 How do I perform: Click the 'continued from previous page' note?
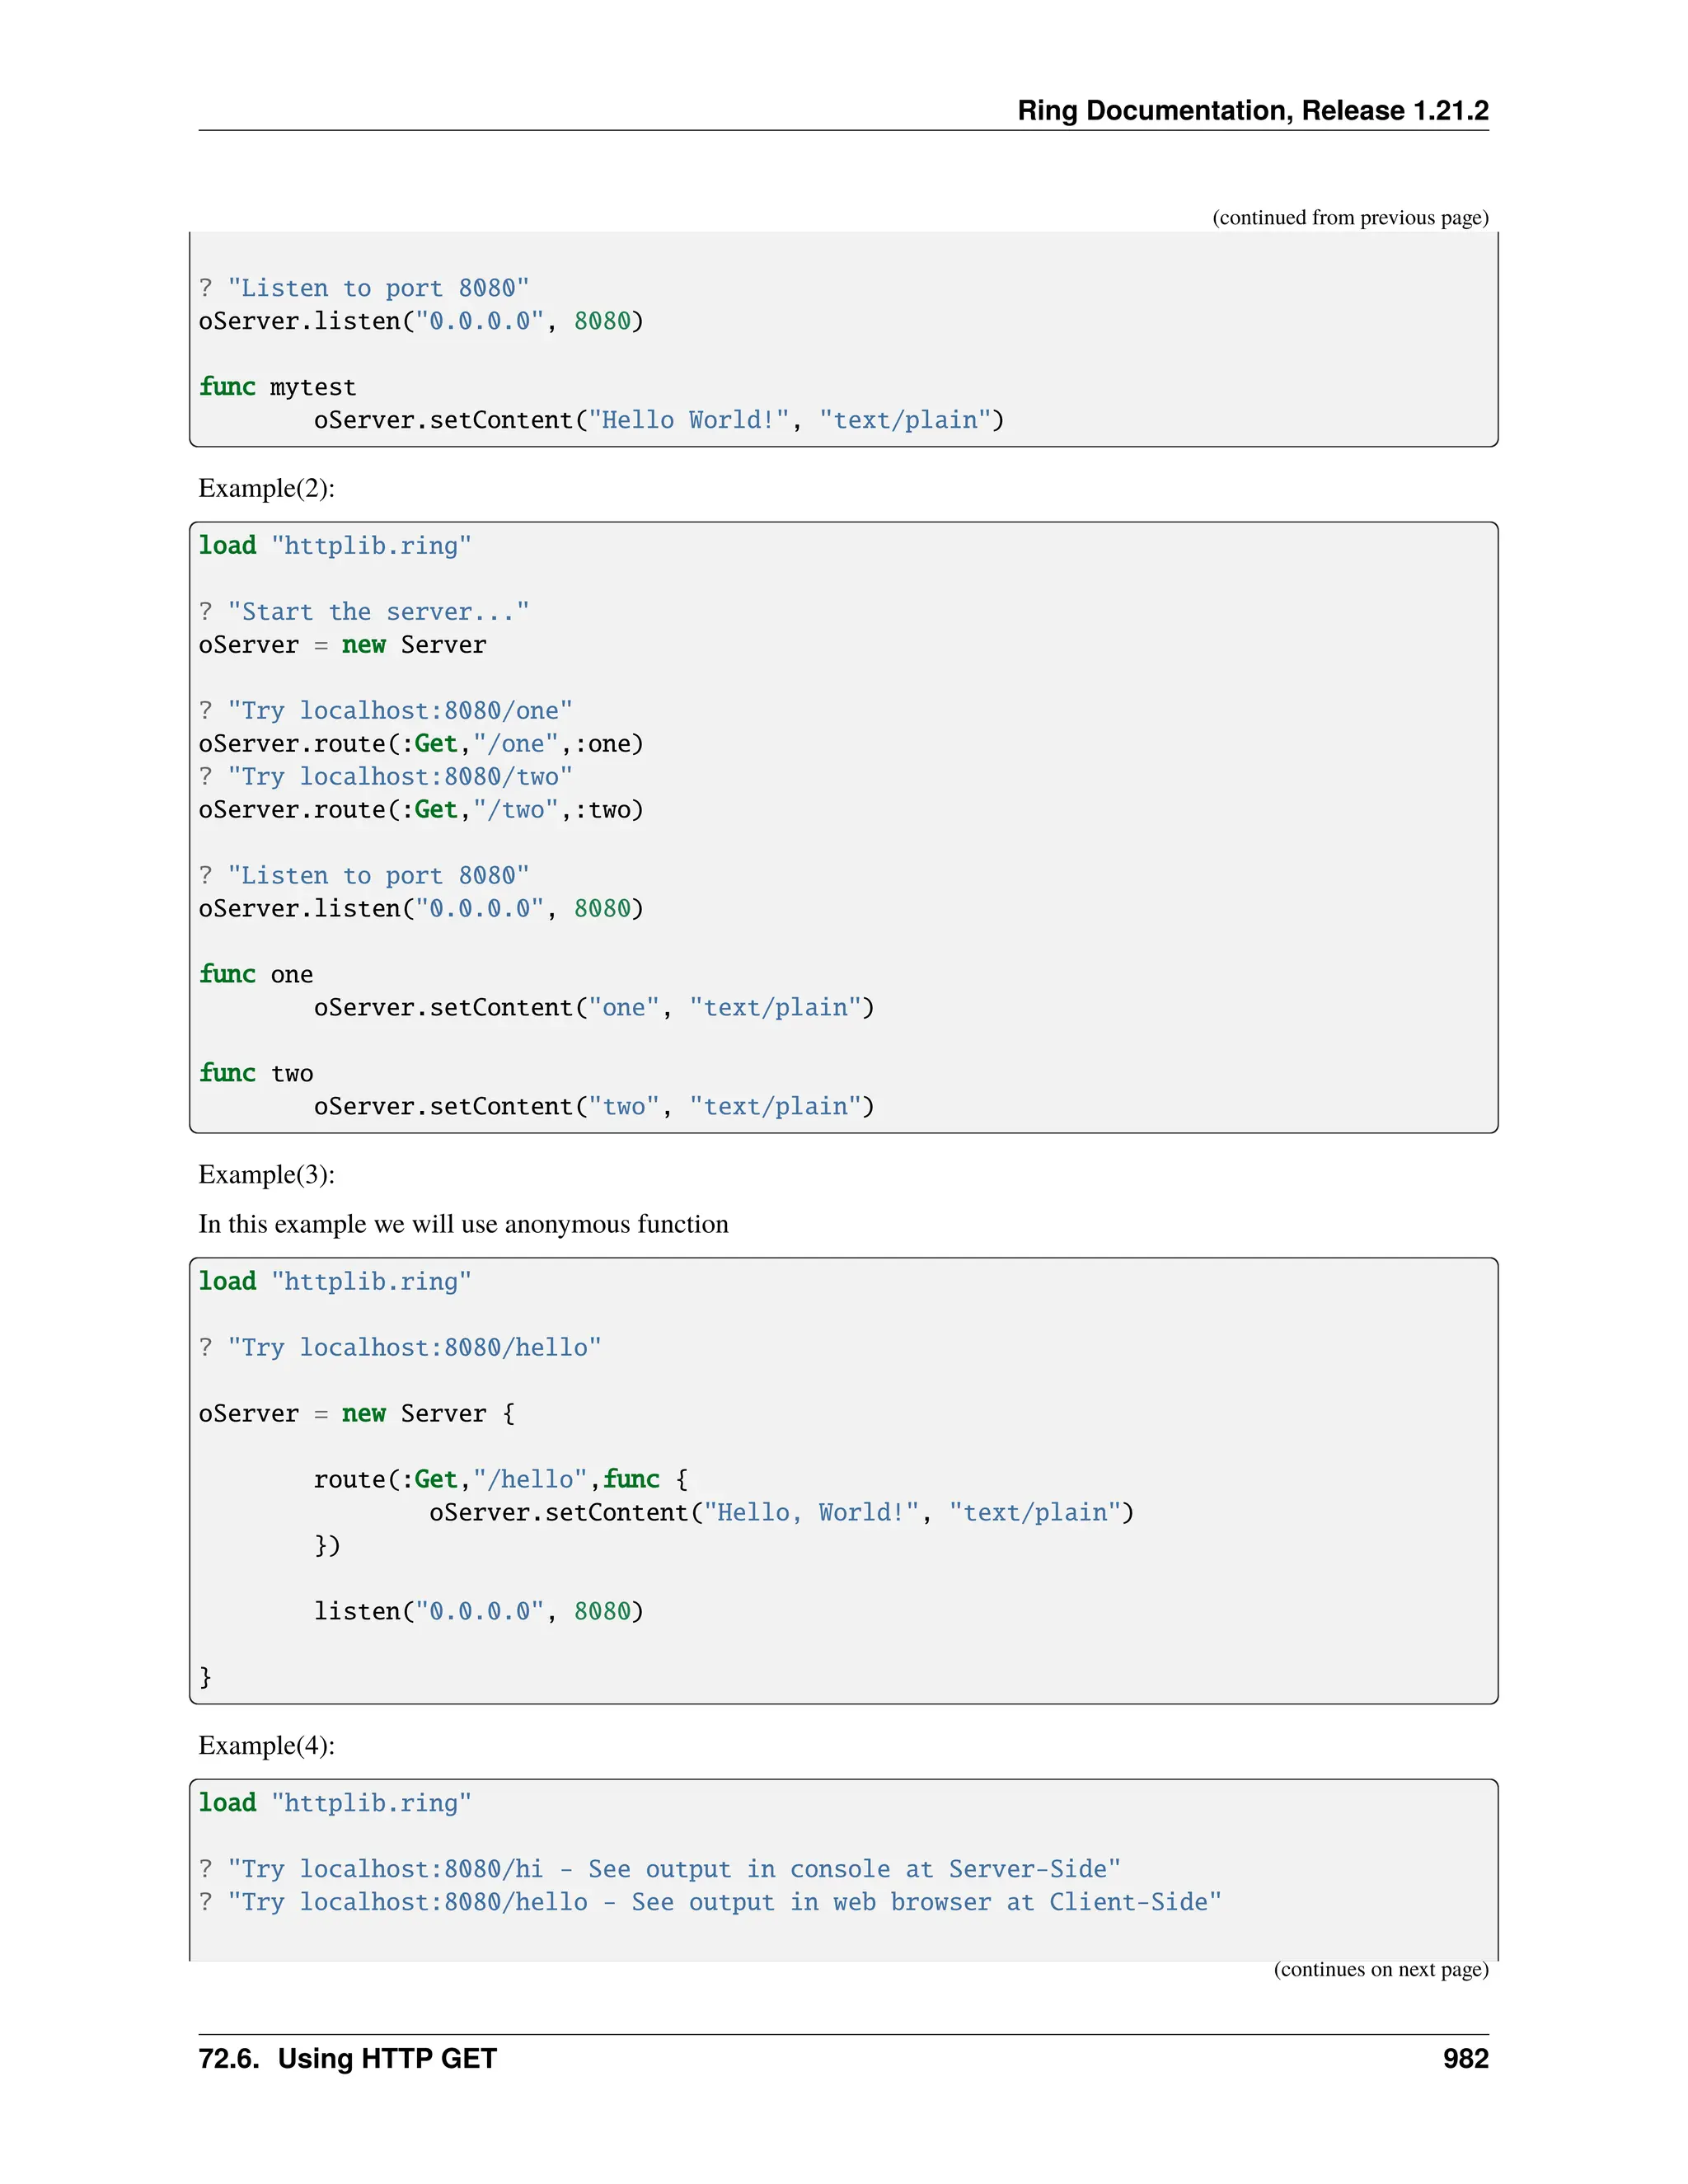coord(1349,218)
